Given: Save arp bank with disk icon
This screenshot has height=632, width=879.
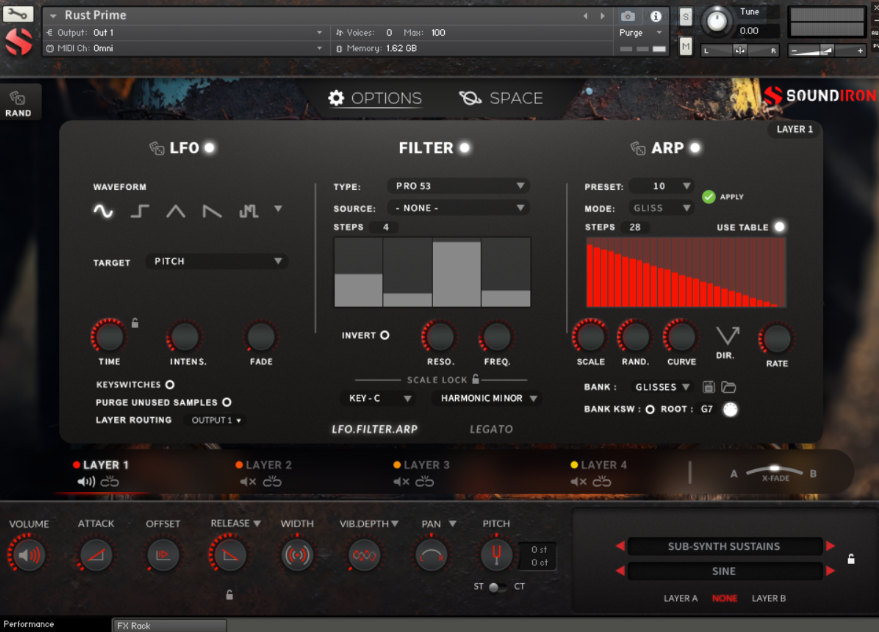Looking at the screenshot, I should [x=709, y=387].
